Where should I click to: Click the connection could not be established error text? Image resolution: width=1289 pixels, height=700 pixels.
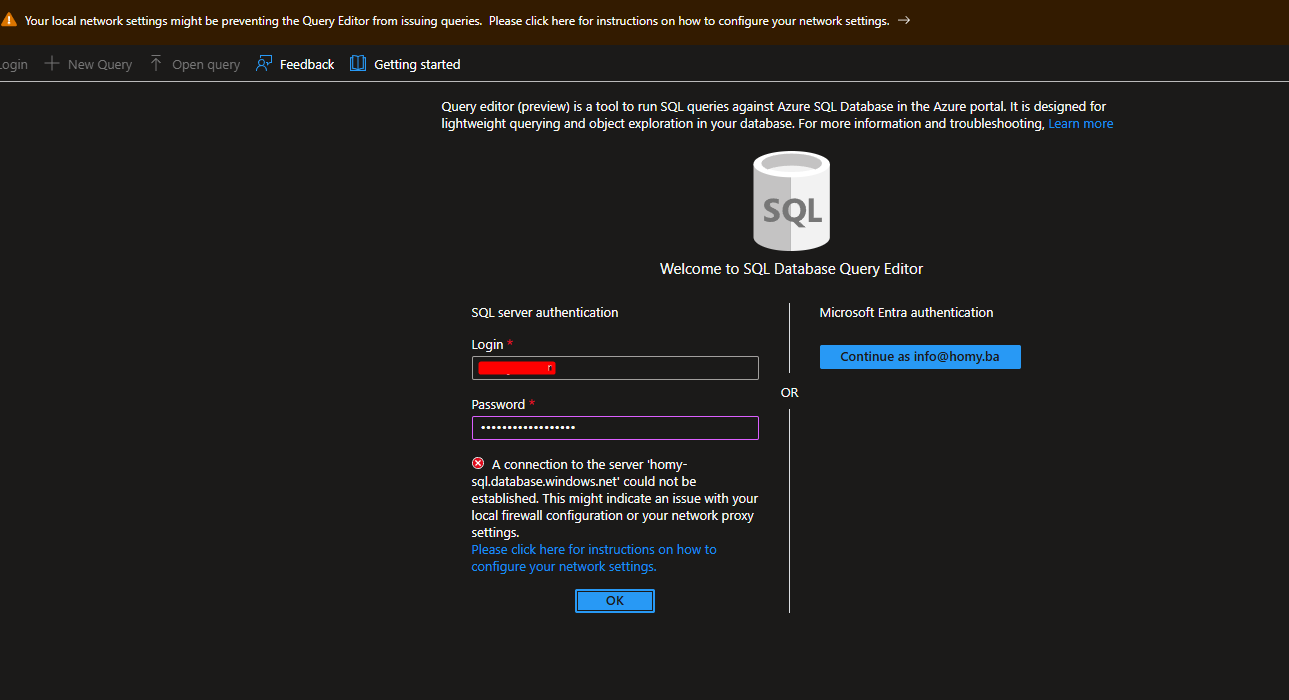[615, 499]
